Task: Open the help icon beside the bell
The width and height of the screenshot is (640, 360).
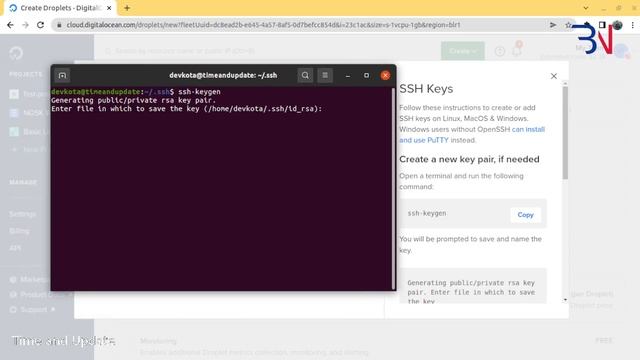Action: [x=500, y=51]
